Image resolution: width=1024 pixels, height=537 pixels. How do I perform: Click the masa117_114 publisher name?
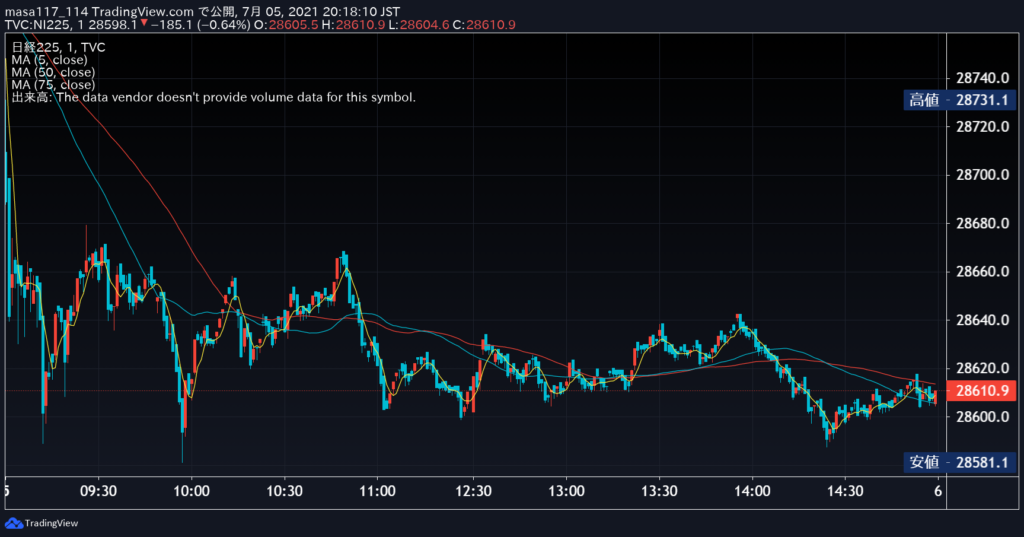point(47,12)
